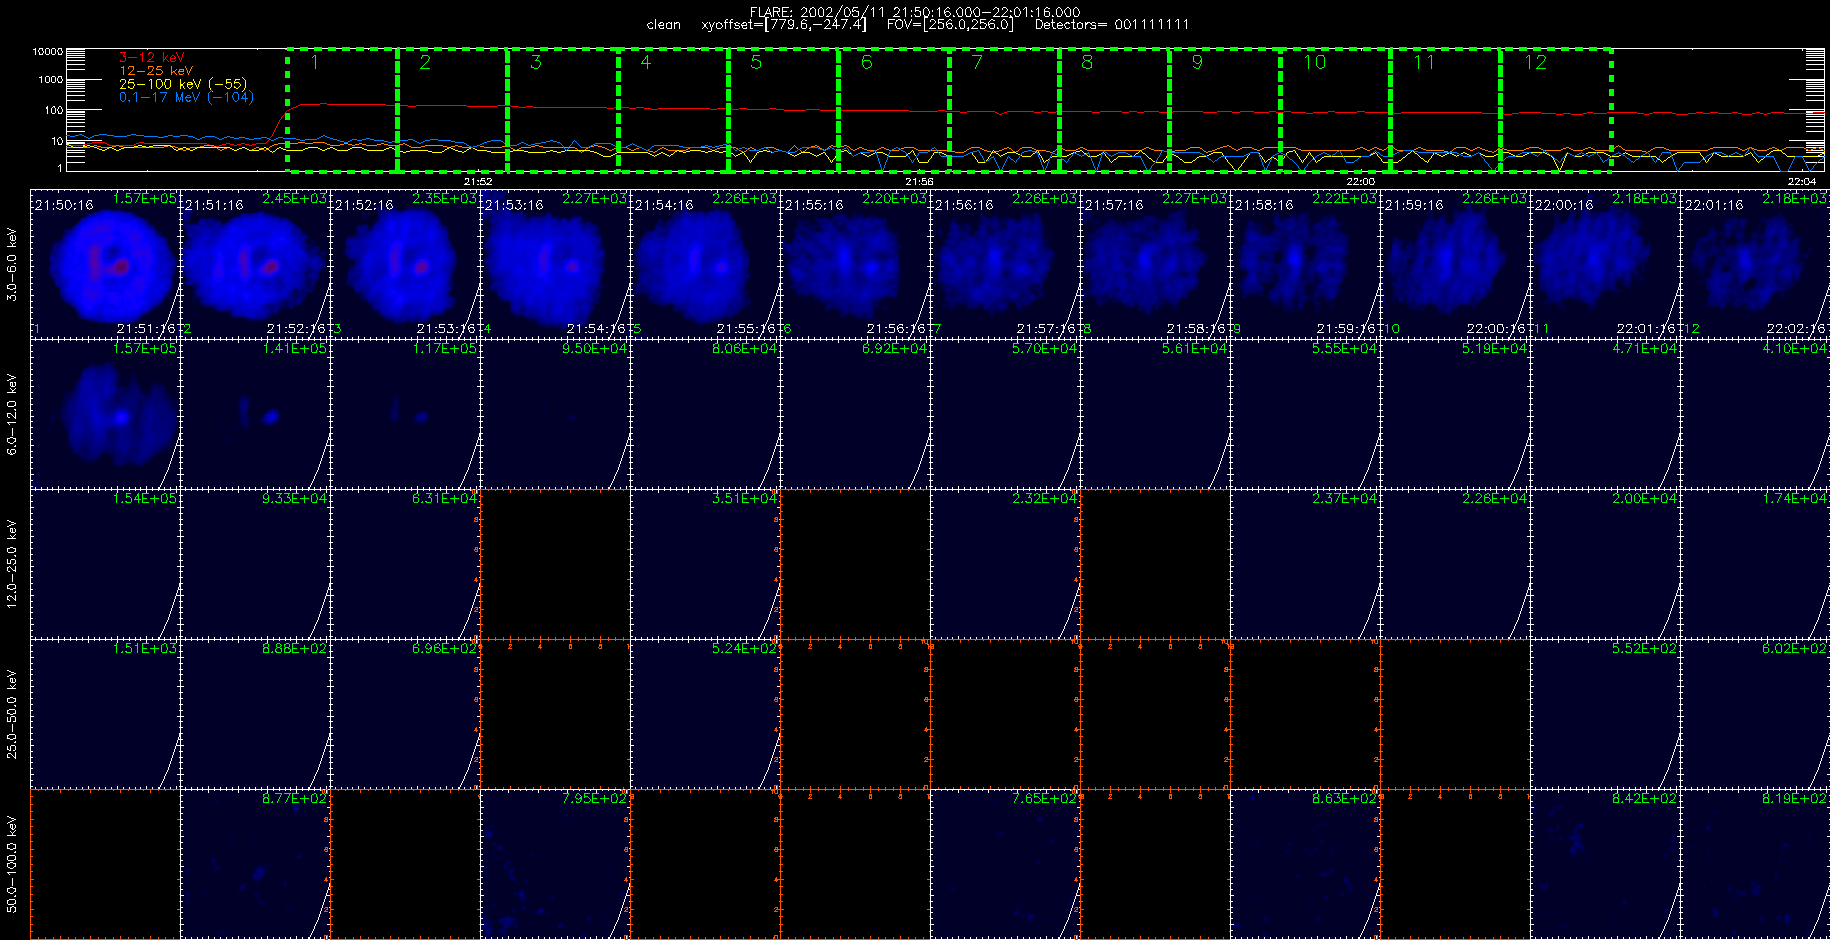
Task: Open the 3.0-6.0 keV image starting 22:00:16
Action: [1605, 263]
